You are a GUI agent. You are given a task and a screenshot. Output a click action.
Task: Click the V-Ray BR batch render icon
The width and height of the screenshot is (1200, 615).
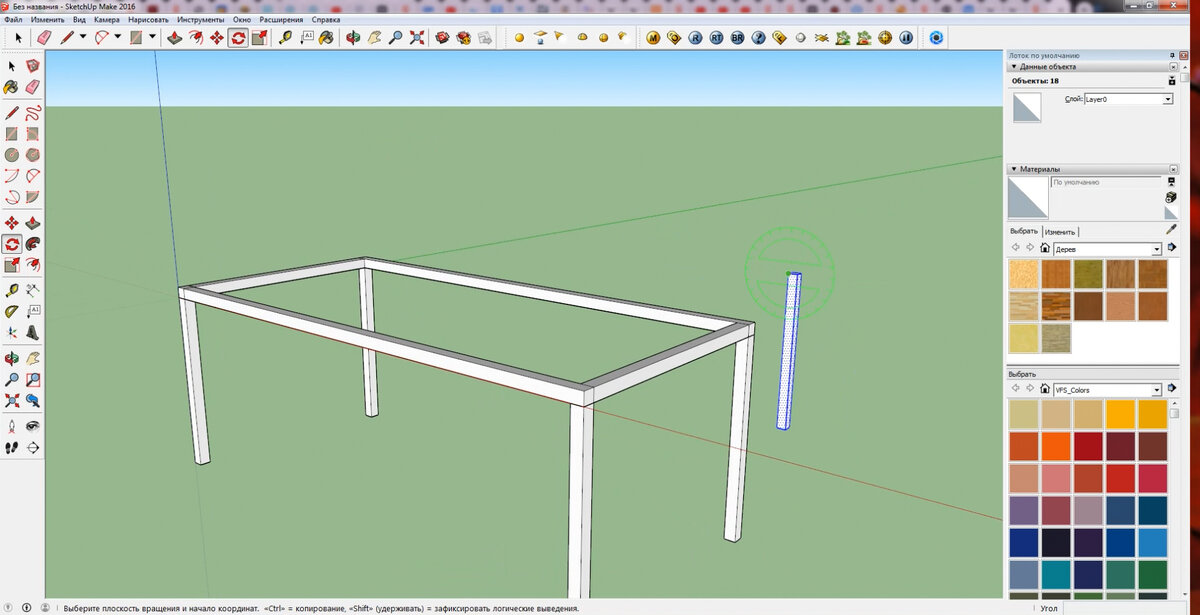[x=737, y=37]
